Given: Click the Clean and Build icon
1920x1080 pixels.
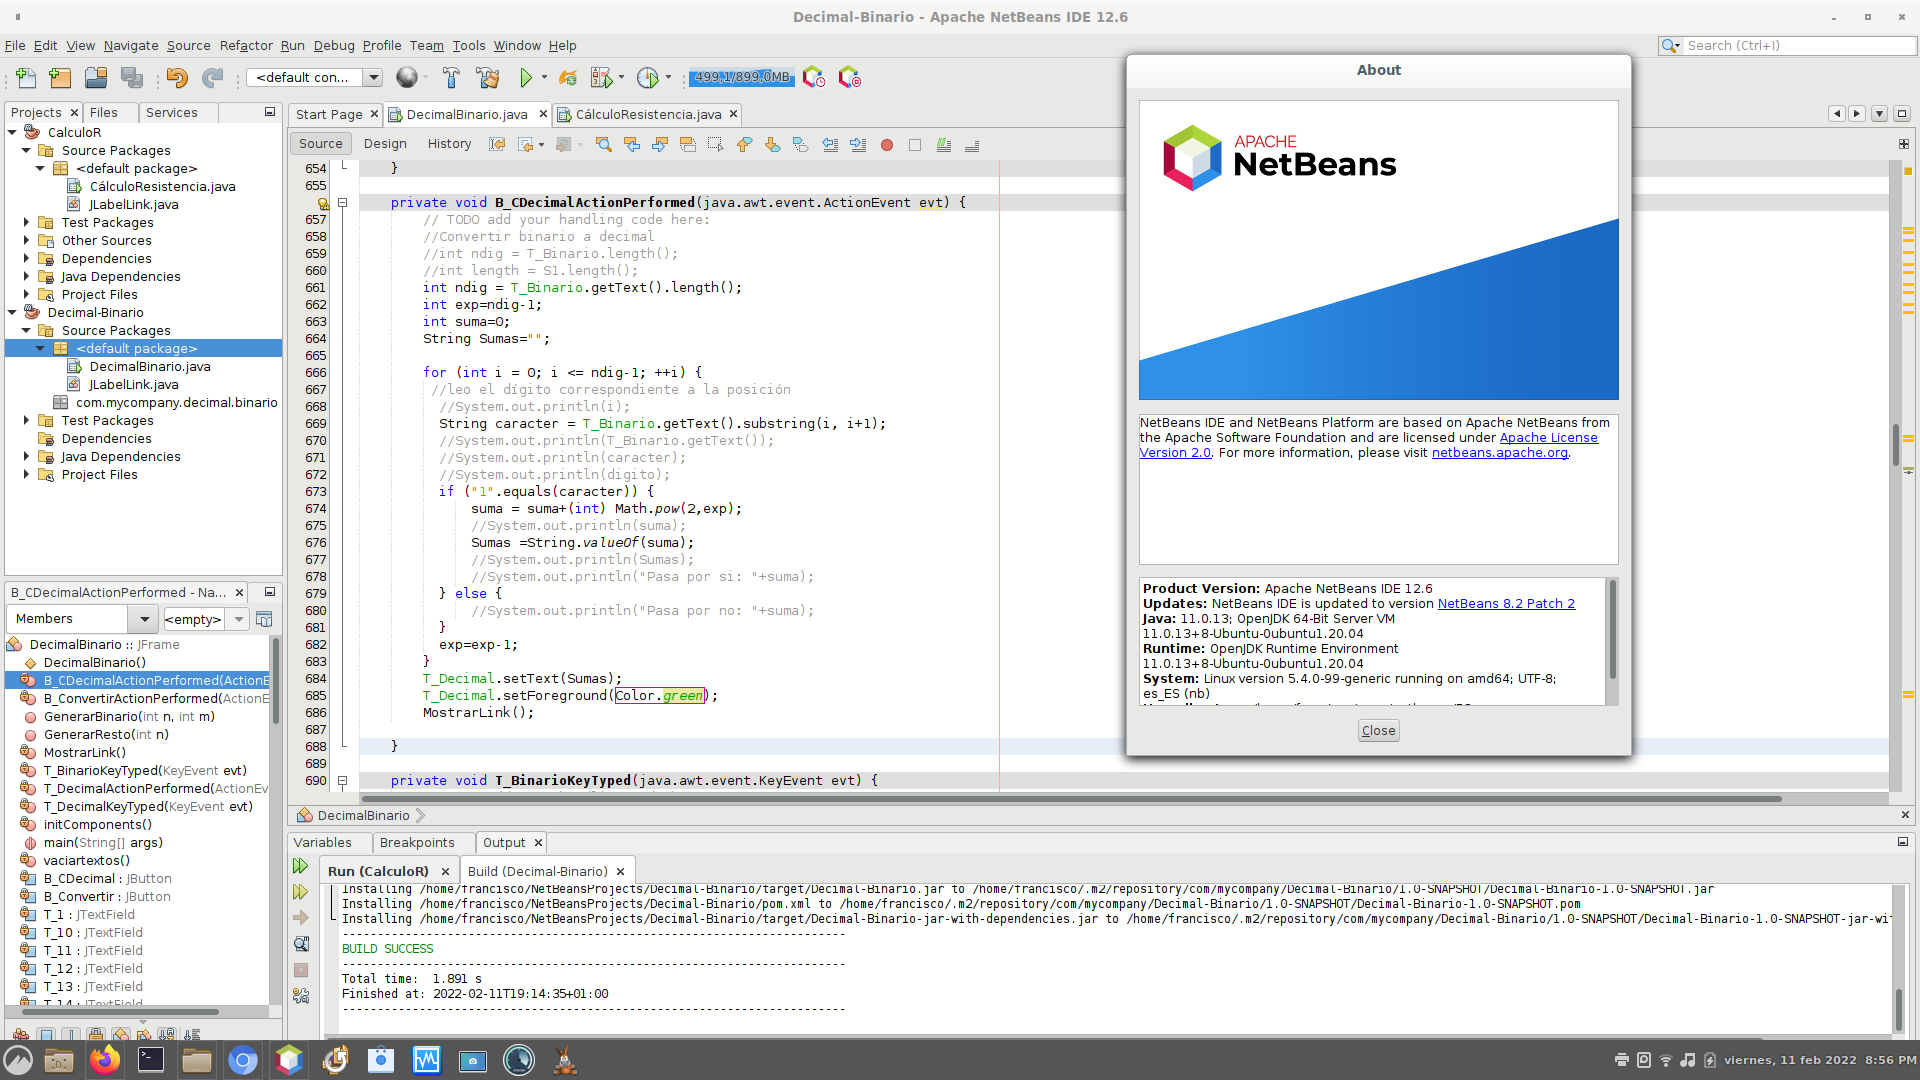Looking at the screenshot, I should tap(487, 78).
